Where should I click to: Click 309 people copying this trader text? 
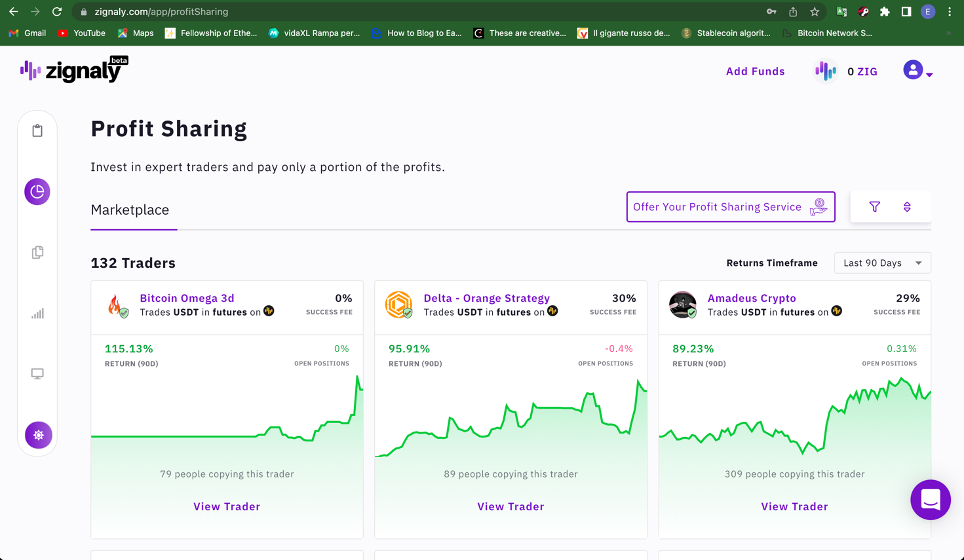794,474
